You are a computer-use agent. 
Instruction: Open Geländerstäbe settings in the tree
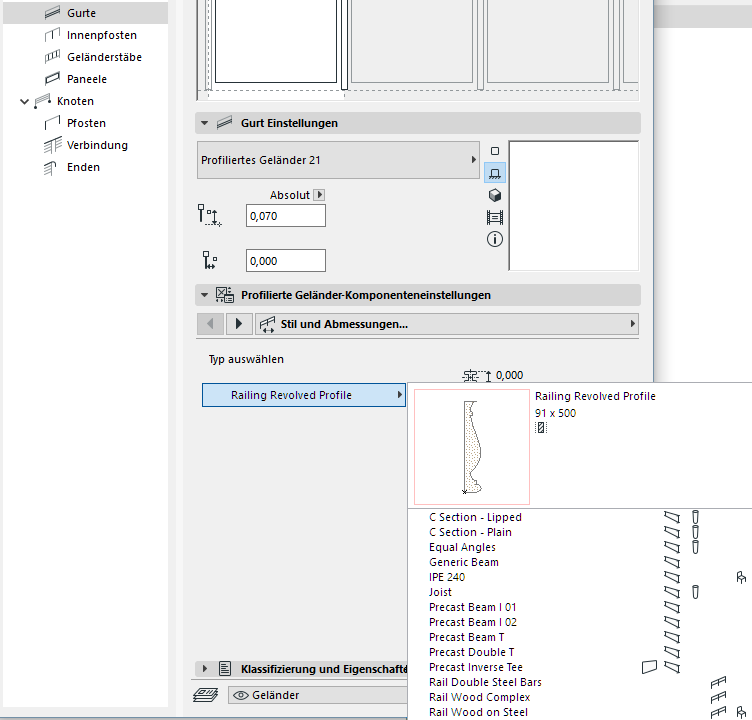(104, 57)
